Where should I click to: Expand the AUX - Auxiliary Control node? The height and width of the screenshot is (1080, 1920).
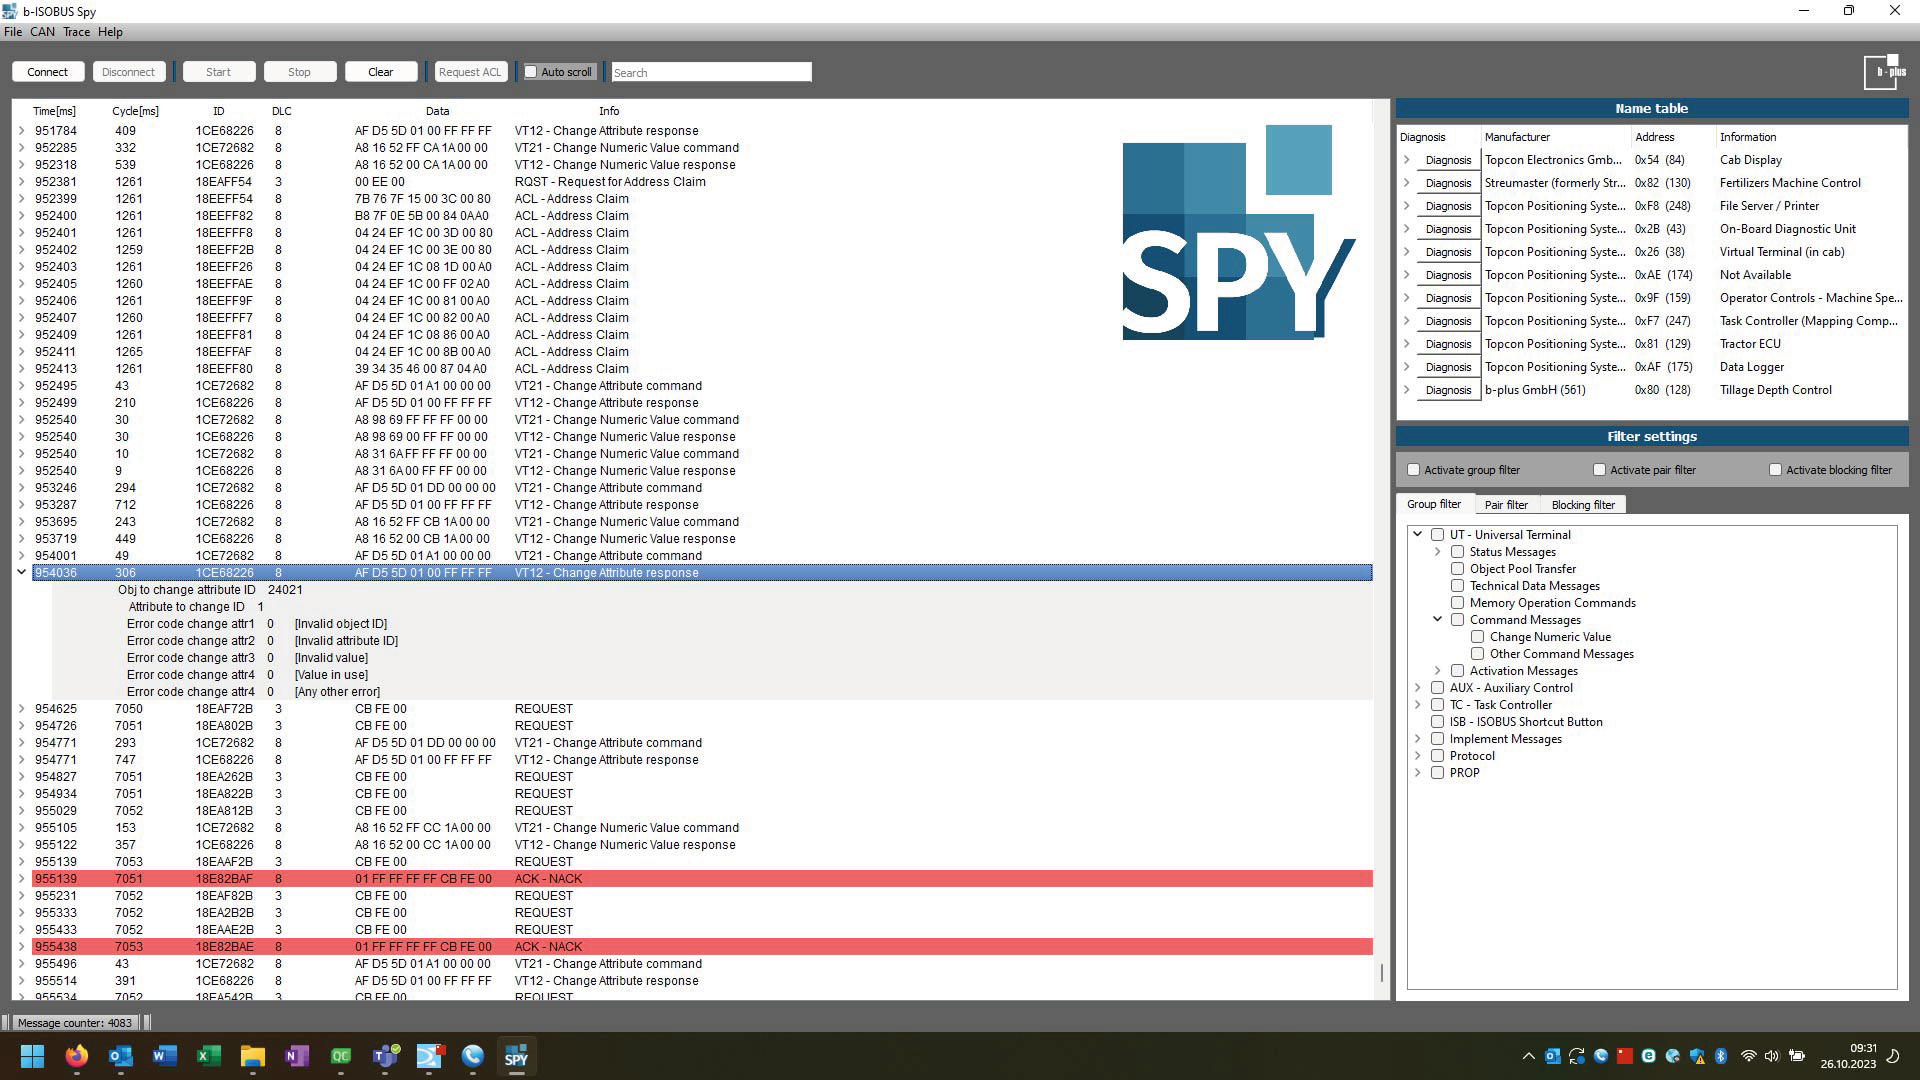[1417, 688]
